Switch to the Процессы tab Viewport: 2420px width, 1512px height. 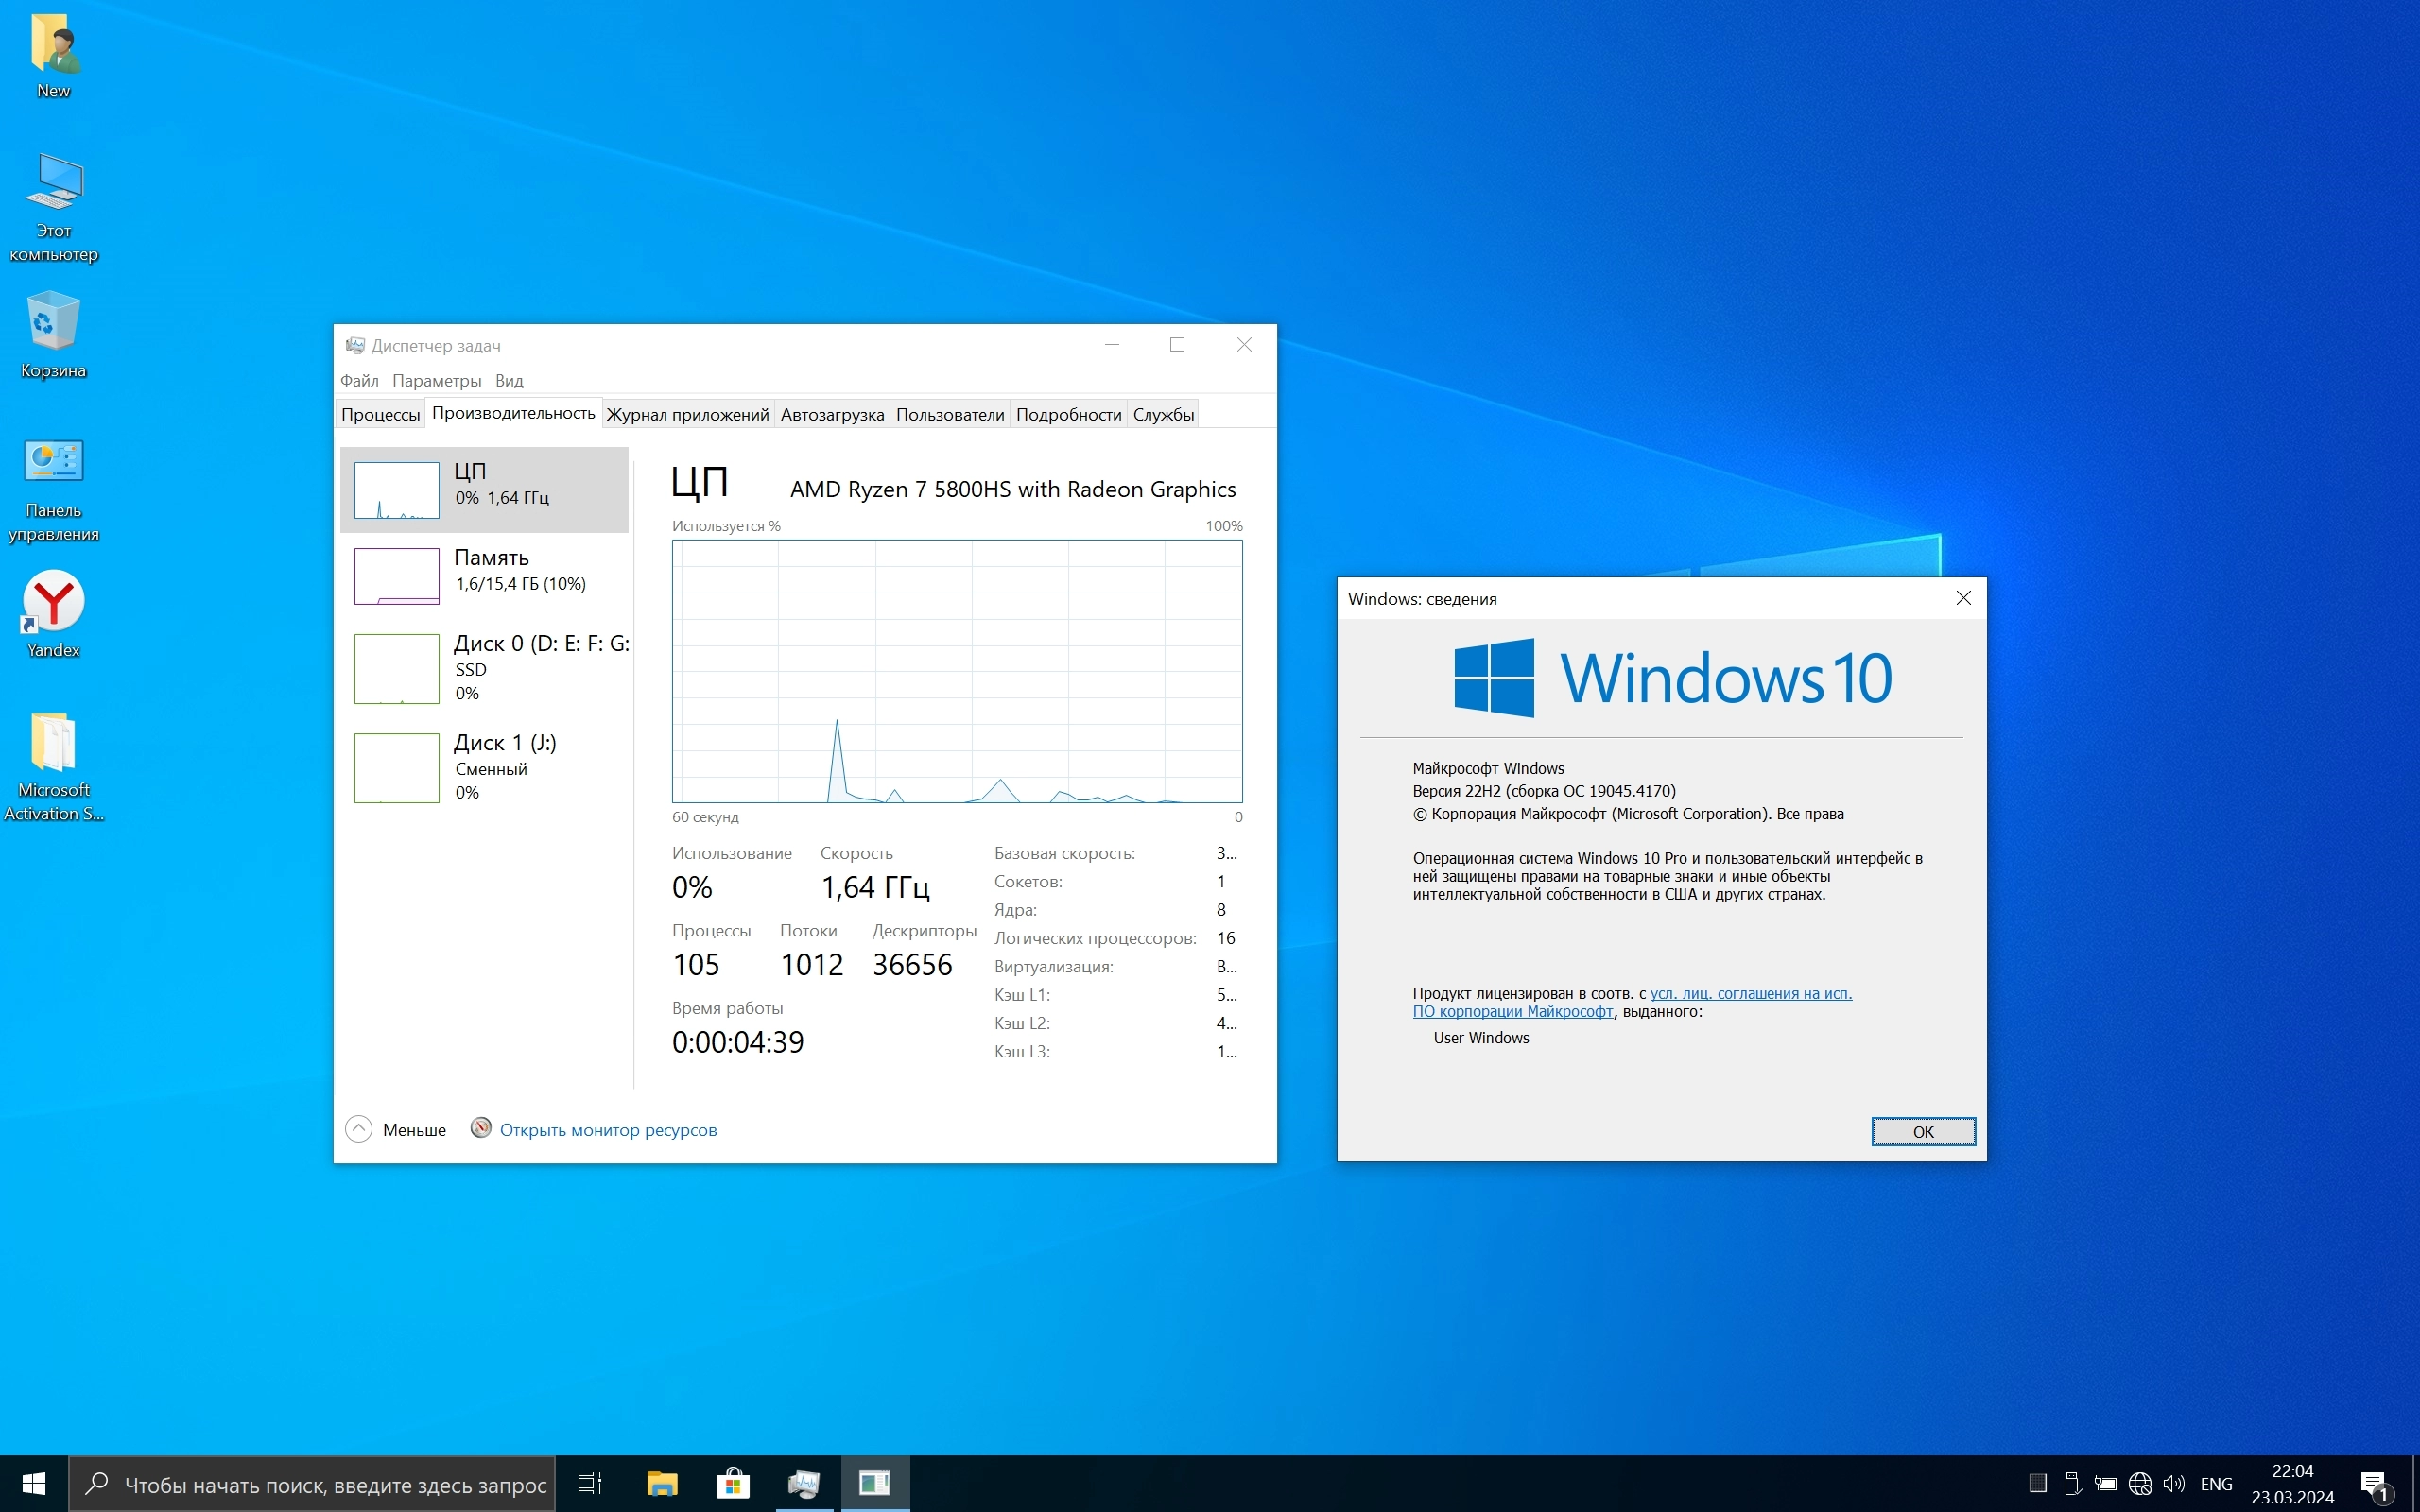click(x=380, y=415)
